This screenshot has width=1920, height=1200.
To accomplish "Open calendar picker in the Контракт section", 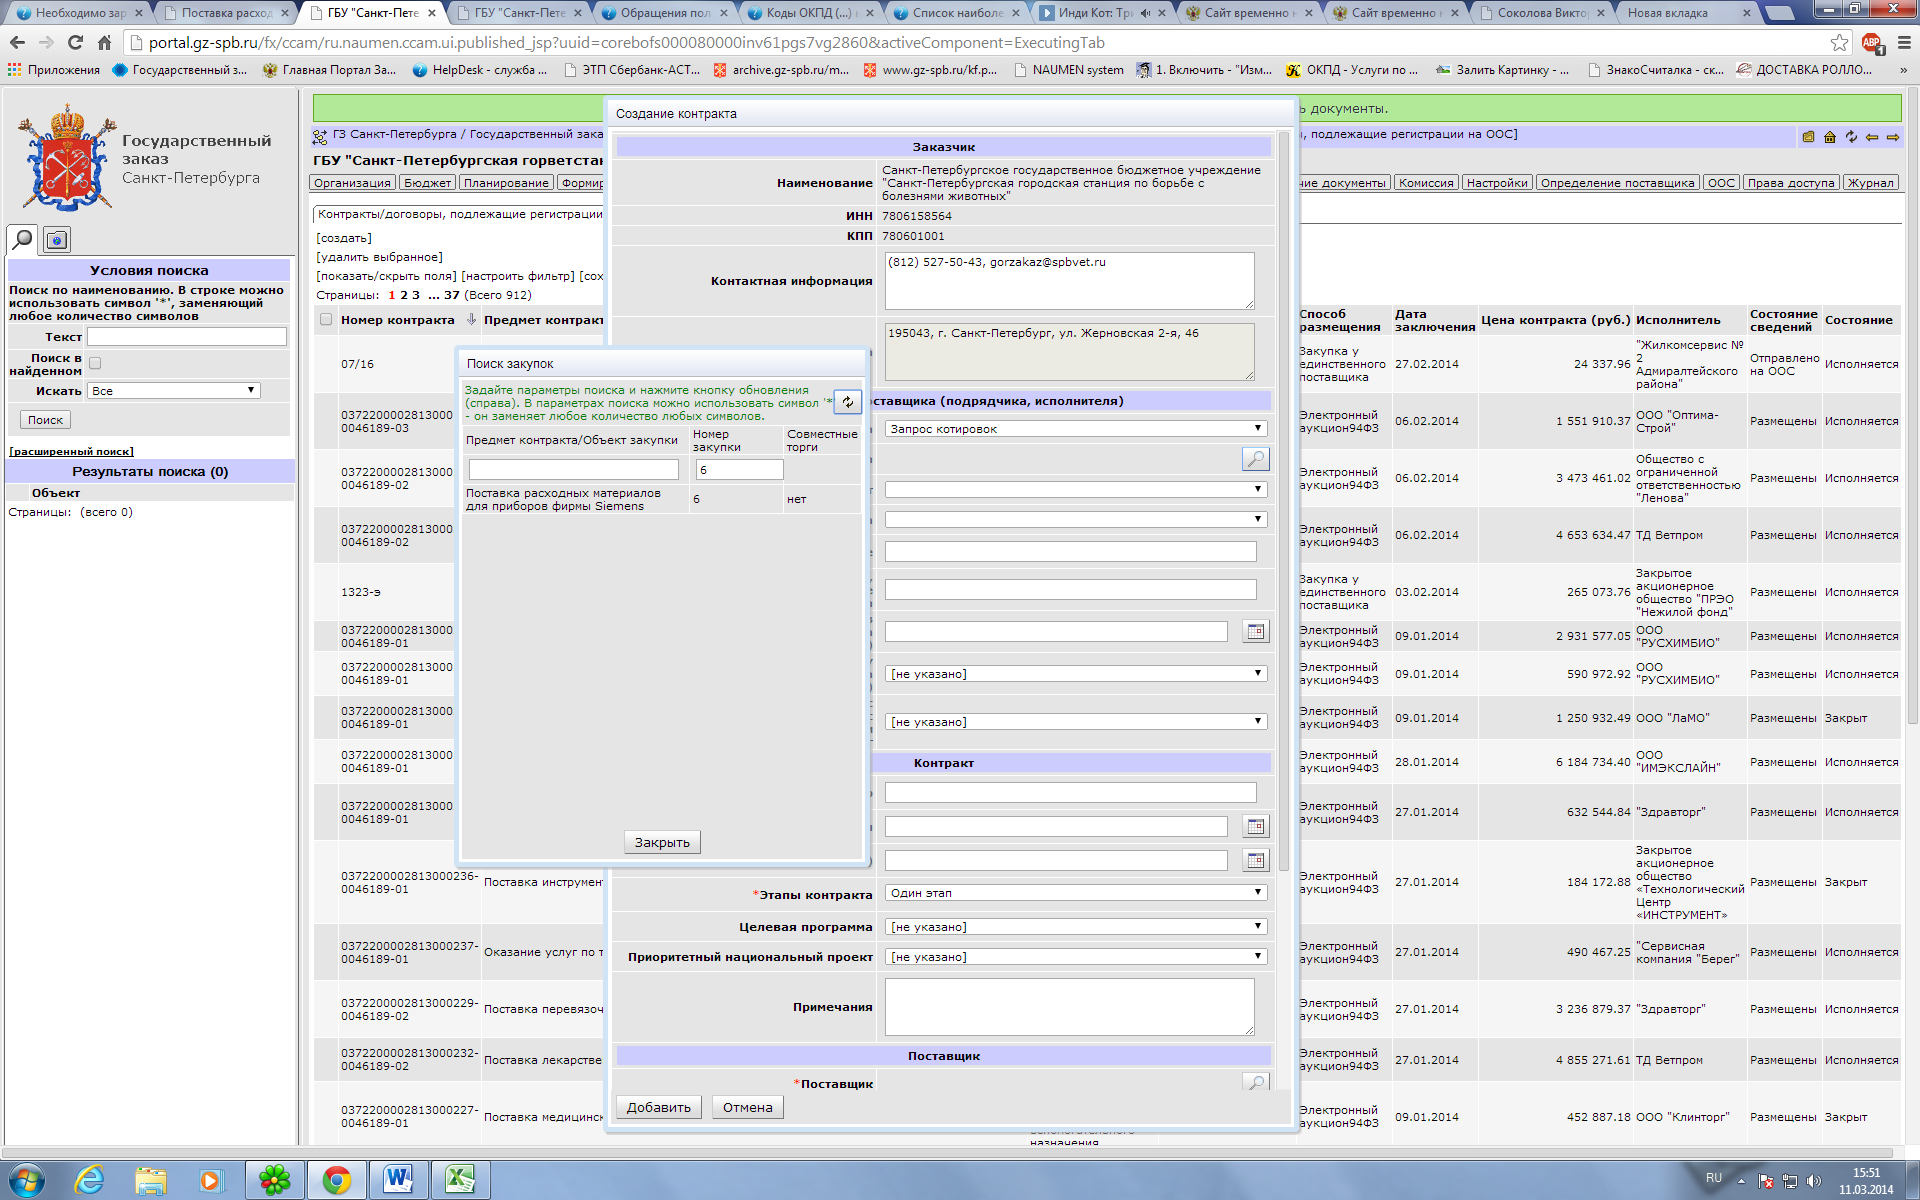I will [x=1255, y=826].
